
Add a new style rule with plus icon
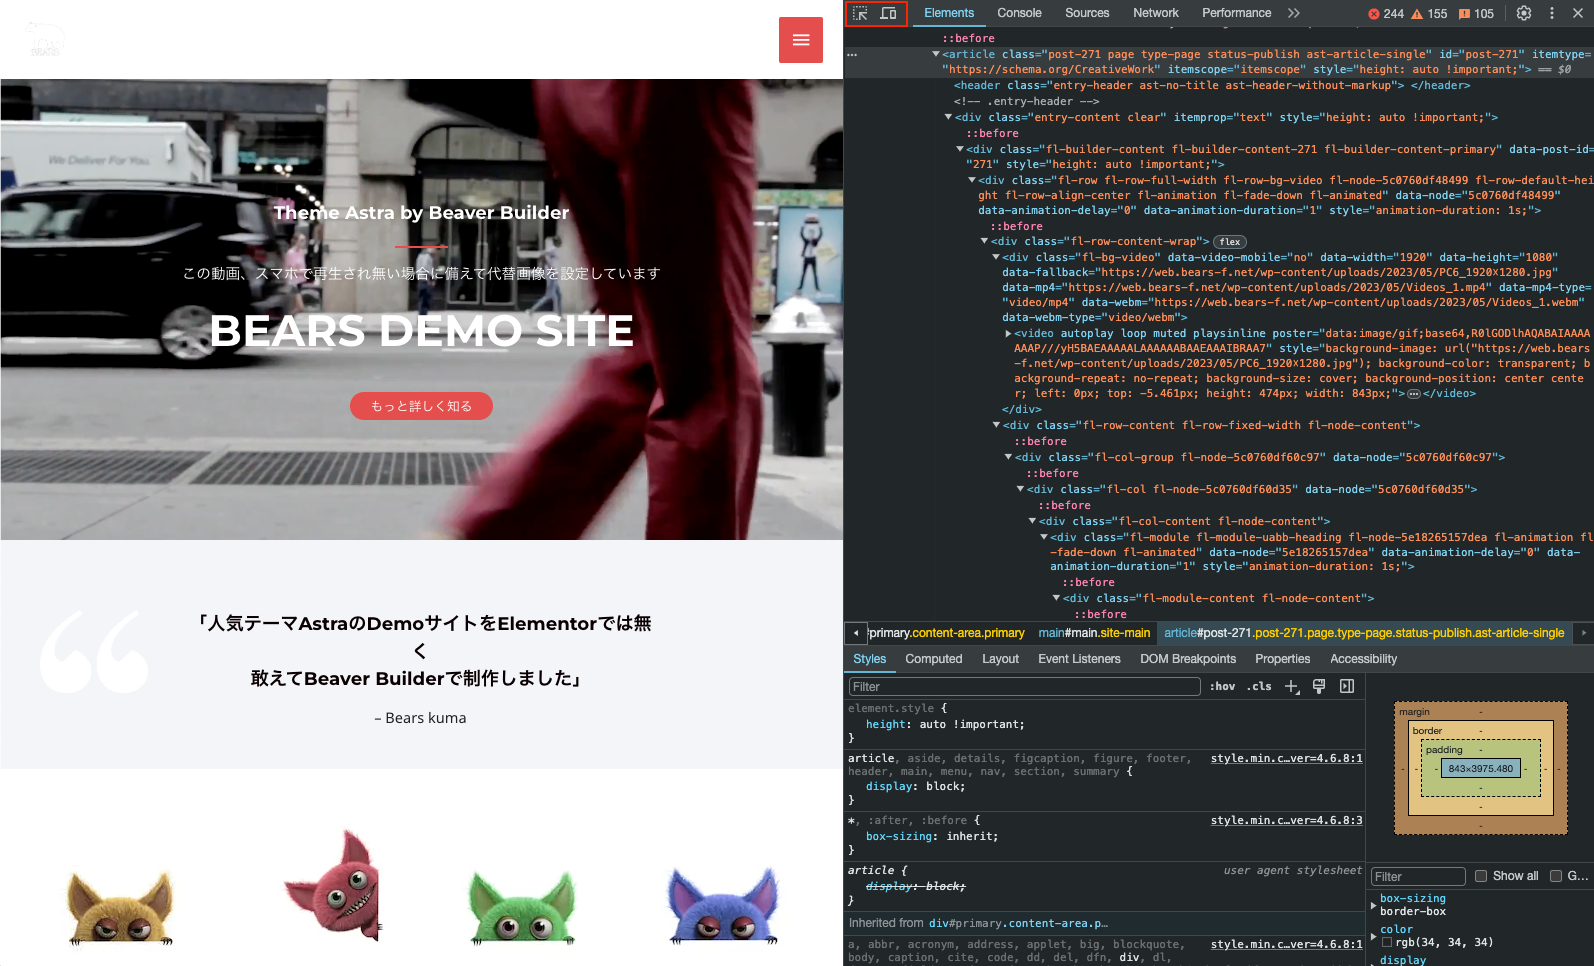(1292, 686)
